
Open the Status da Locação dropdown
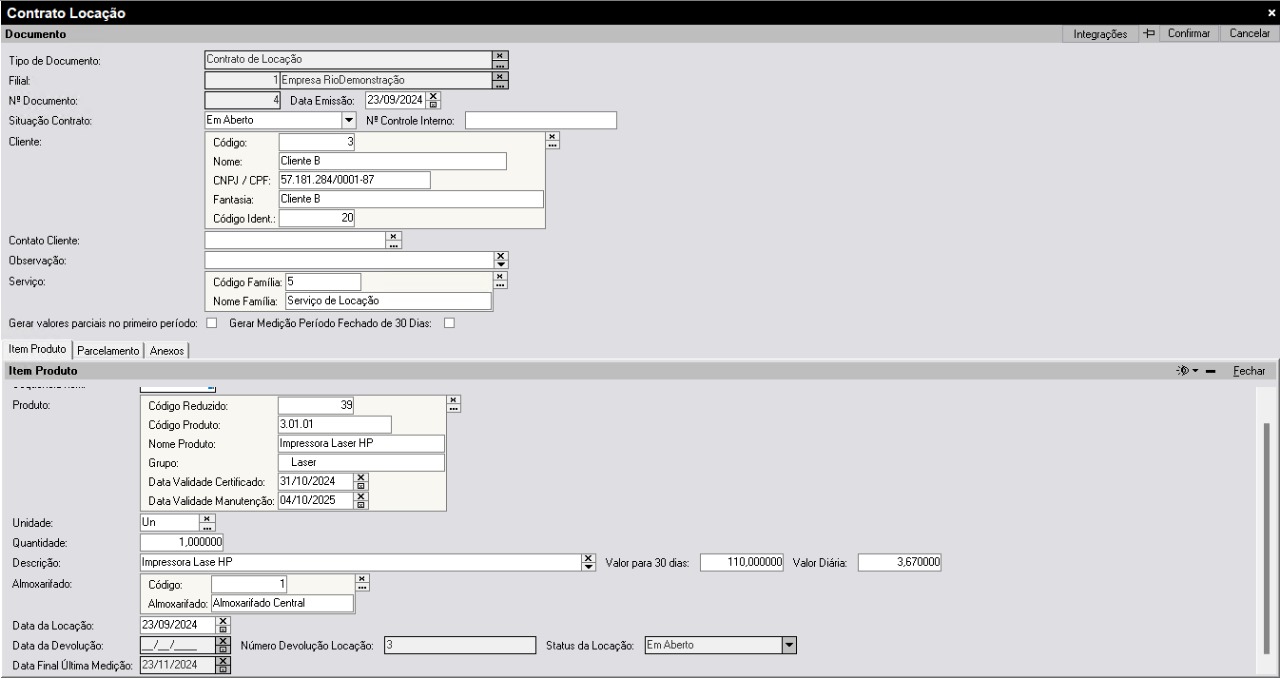[x=788, y=645]
